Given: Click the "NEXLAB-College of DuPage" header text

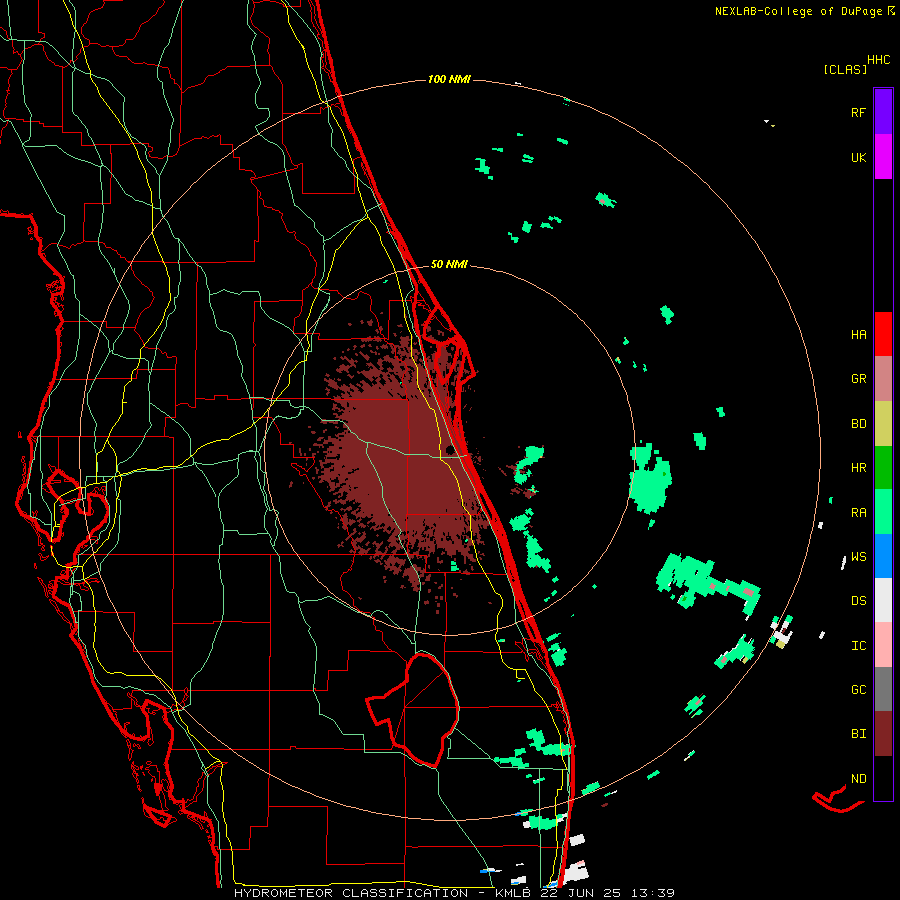Looking at the screenshot, I should coord(800,11).
